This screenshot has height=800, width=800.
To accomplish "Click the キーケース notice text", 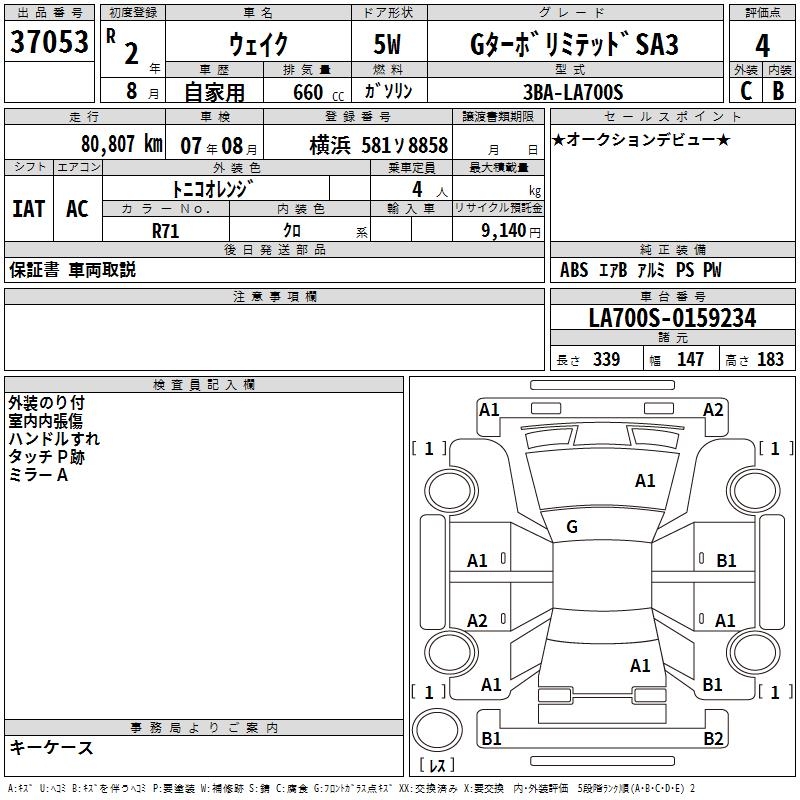I will pos(52,747).
